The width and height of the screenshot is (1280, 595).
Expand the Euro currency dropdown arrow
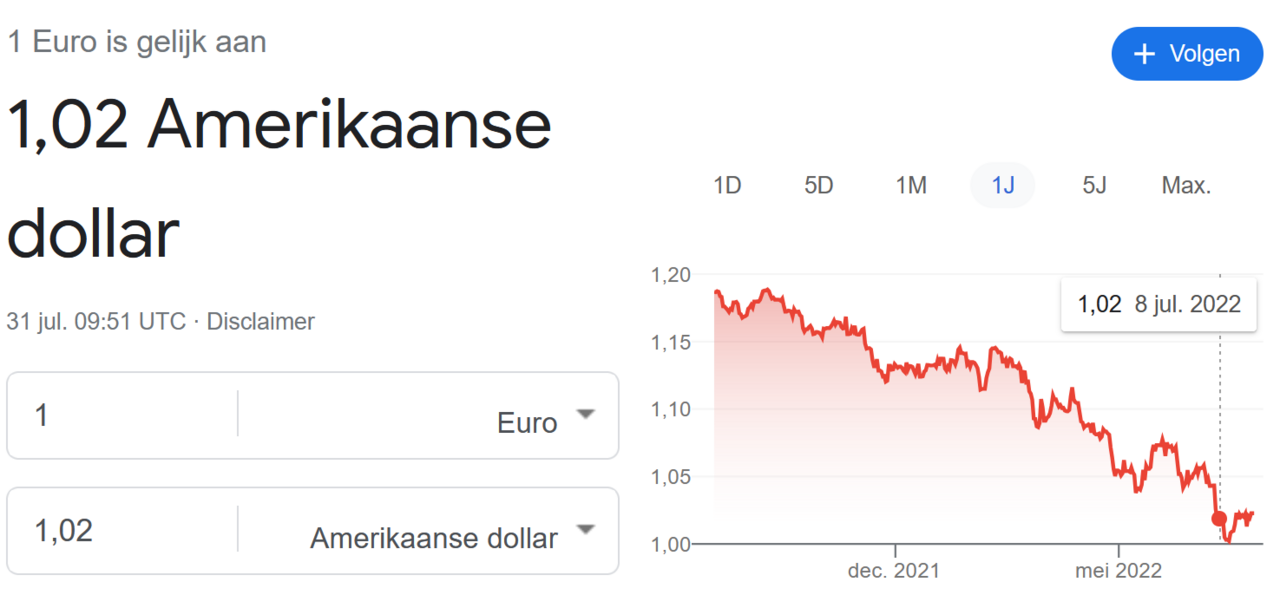[x=586, y=414]
